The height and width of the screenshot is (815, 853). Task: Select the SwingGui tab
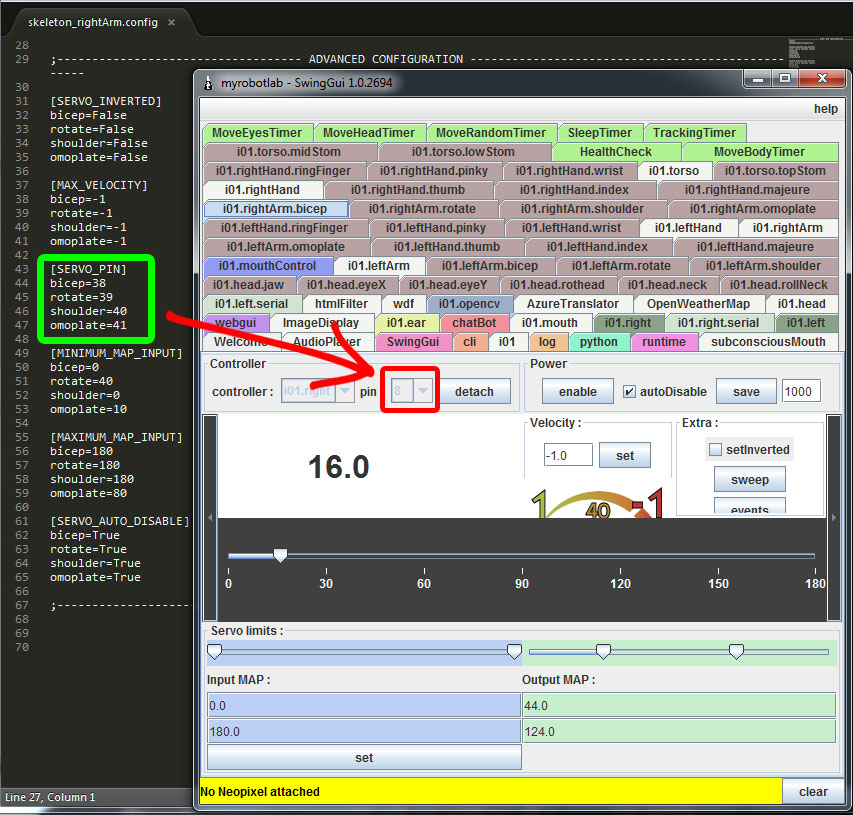point(413,342)
